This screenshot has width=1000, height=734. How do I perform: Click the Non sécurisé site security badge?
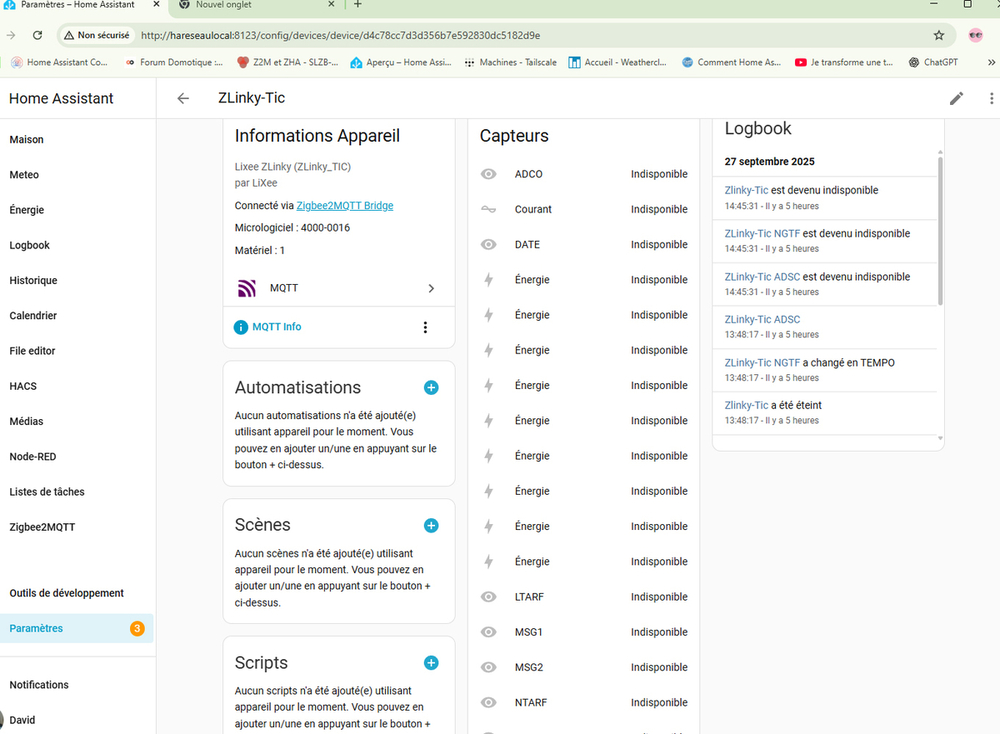click(96, 36)
